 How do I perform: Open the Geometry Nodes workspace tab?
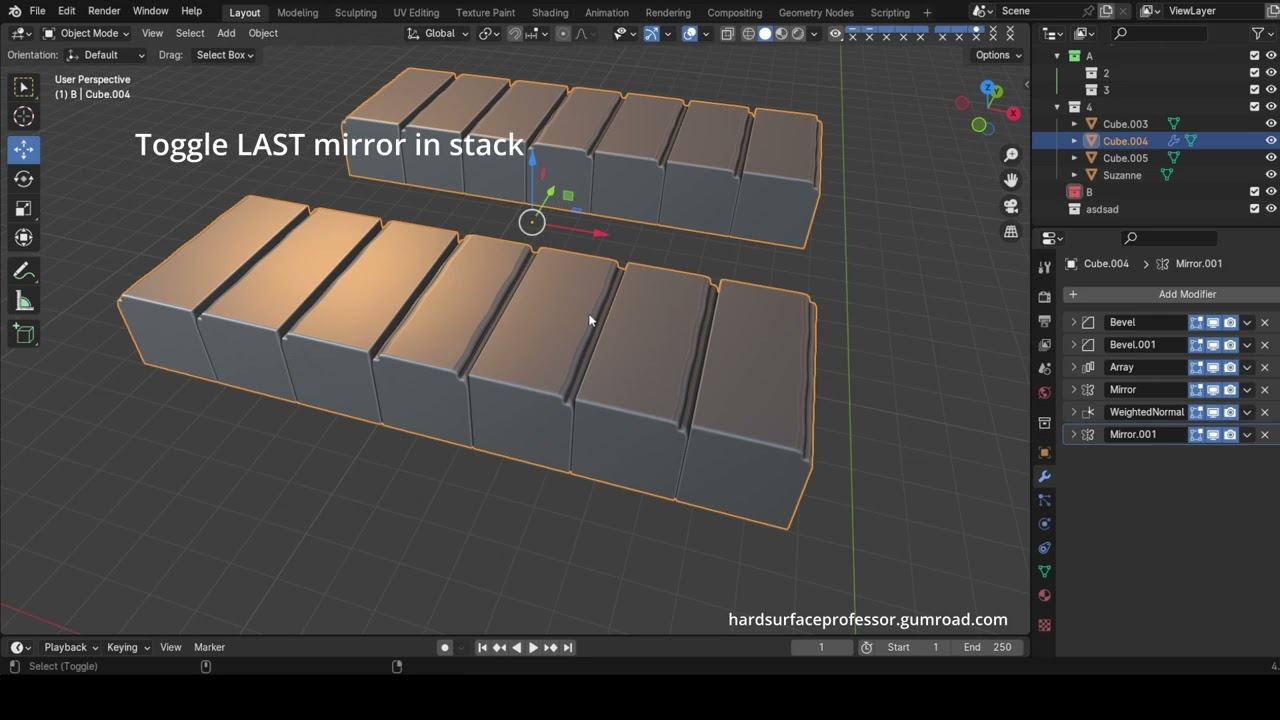(x=816, y=12)
